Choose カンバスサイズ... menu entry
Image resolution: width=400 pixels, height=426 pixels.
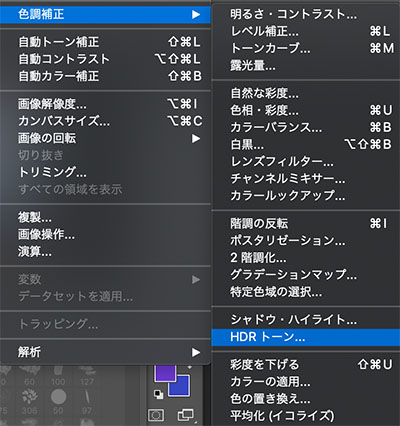coord(105,121)
